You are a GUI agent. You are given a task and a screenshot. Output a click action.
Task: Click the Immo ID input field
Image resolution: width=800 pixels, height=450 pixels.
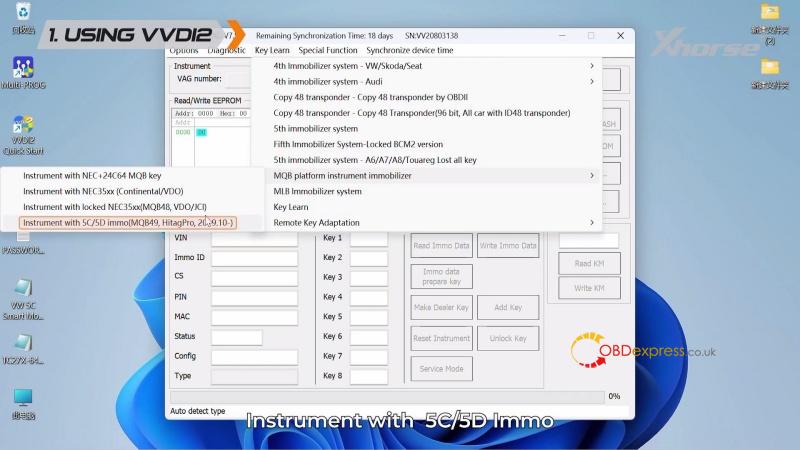pos(255,258)
